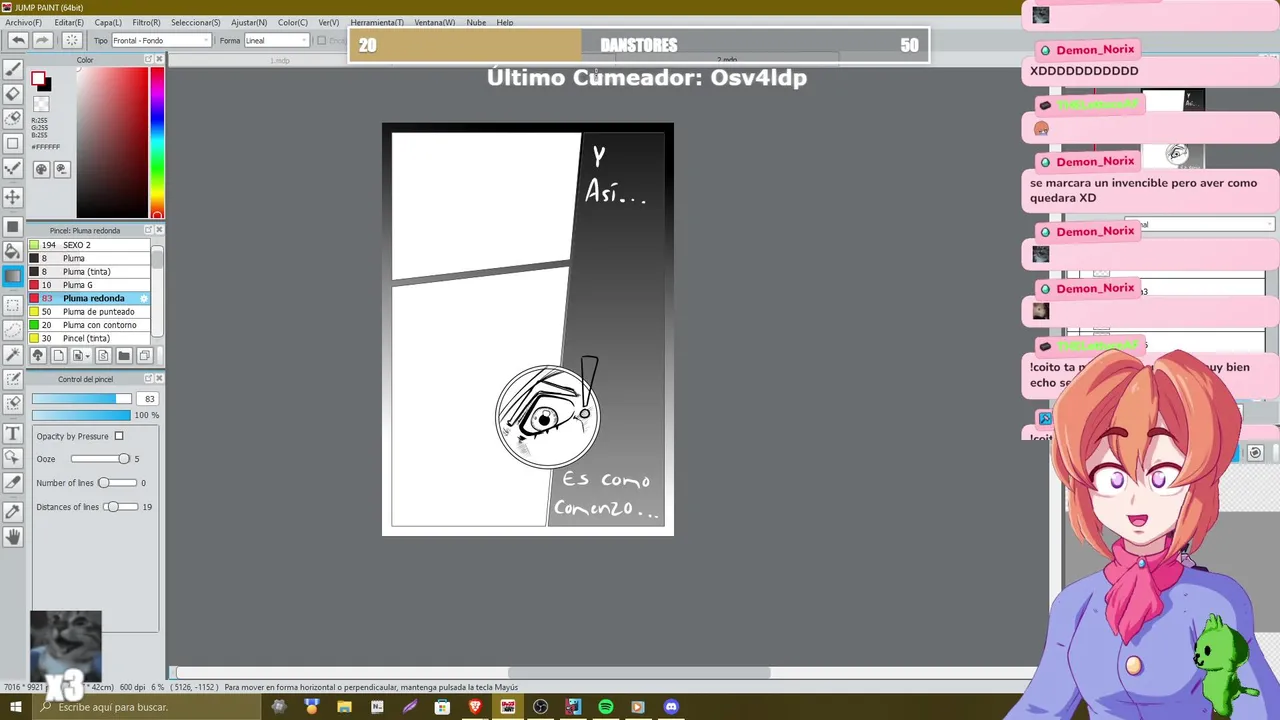
Task: Select the Pluma con contorno brush
Action: [x=90, y=325]
